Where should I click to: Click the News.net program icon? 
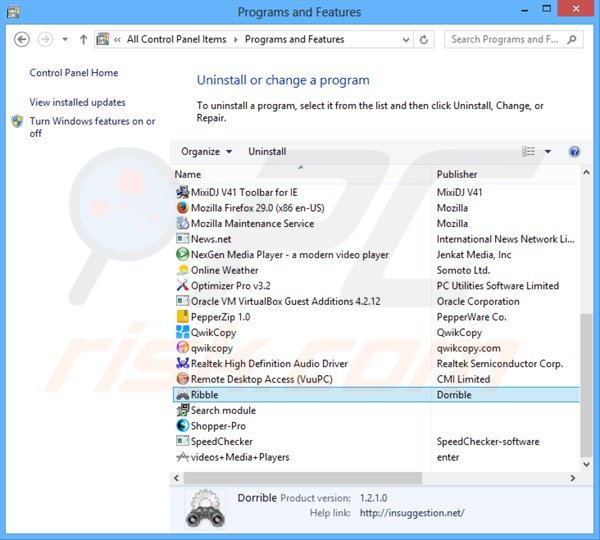pyautogui.click(x=183, y=239)
